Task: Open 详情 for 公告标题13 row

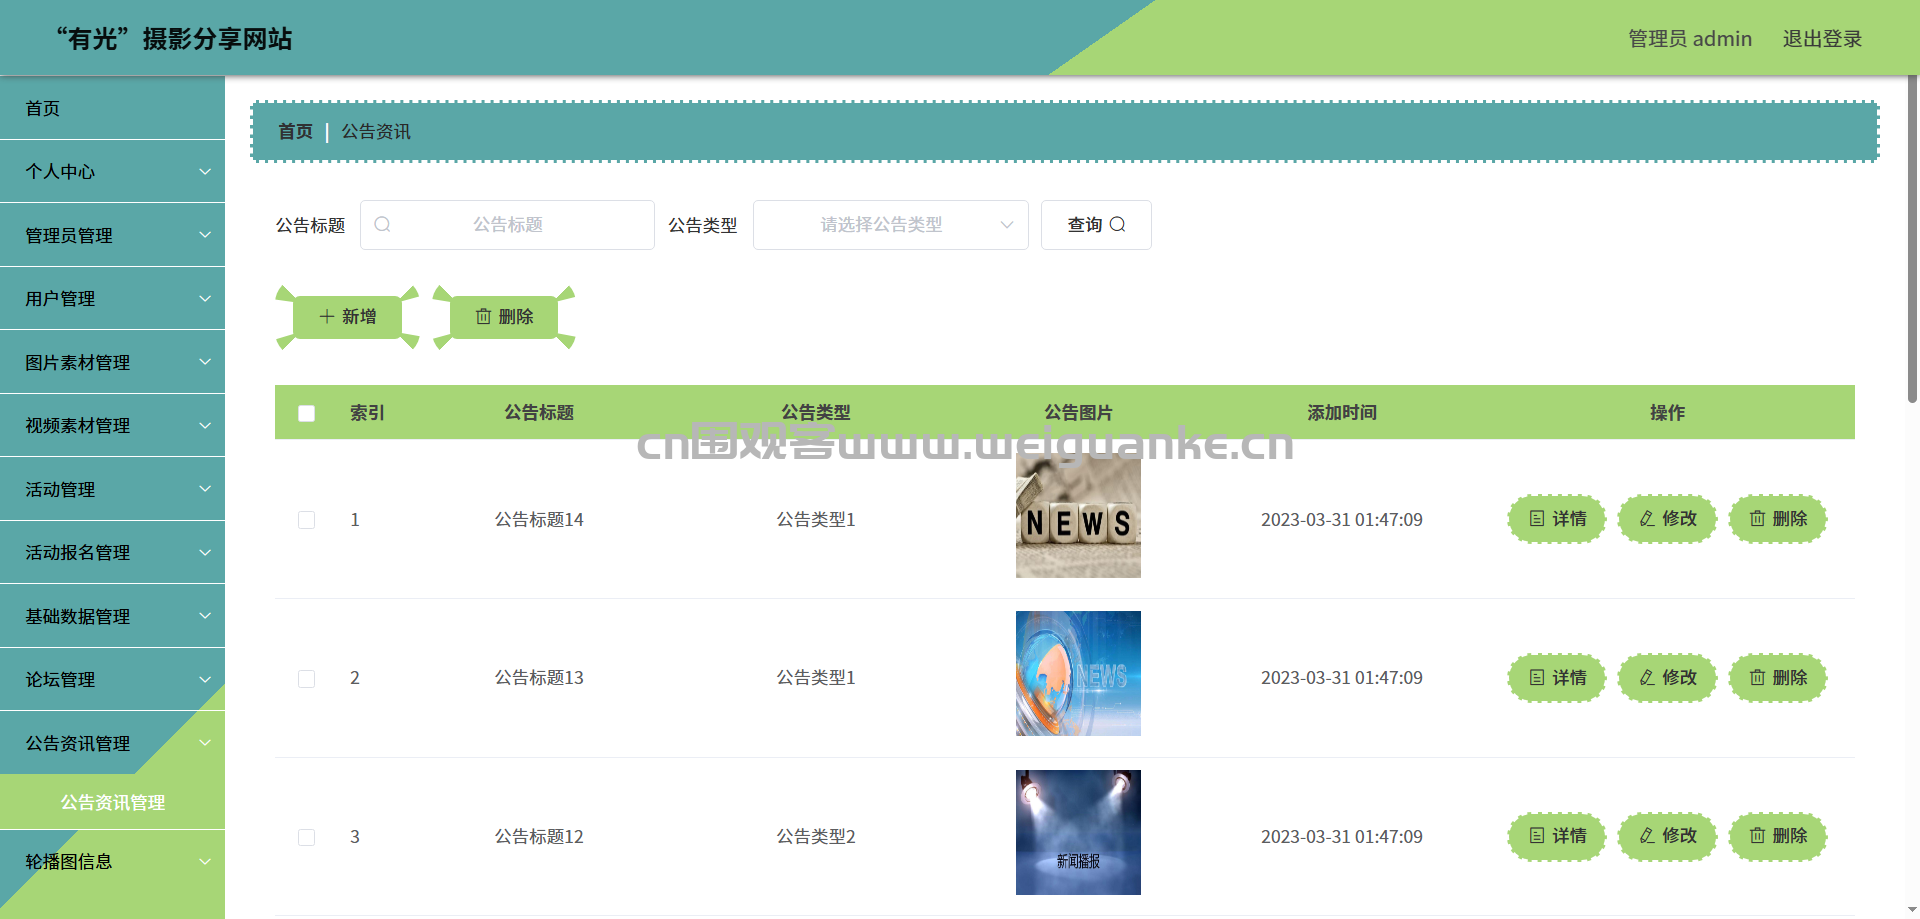Action: point(1557,678)
